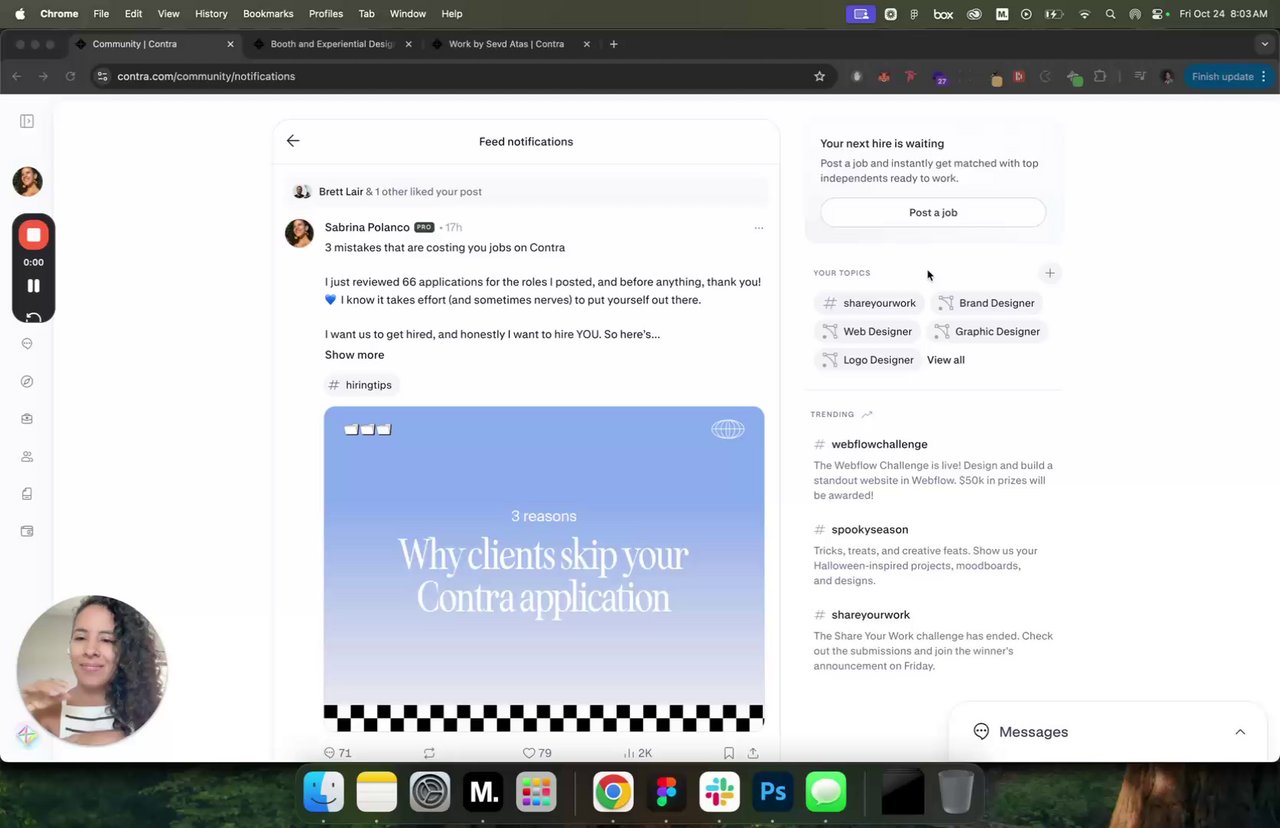
Task: Open the Window menu in the menu bar
Action: pos(407,14)
